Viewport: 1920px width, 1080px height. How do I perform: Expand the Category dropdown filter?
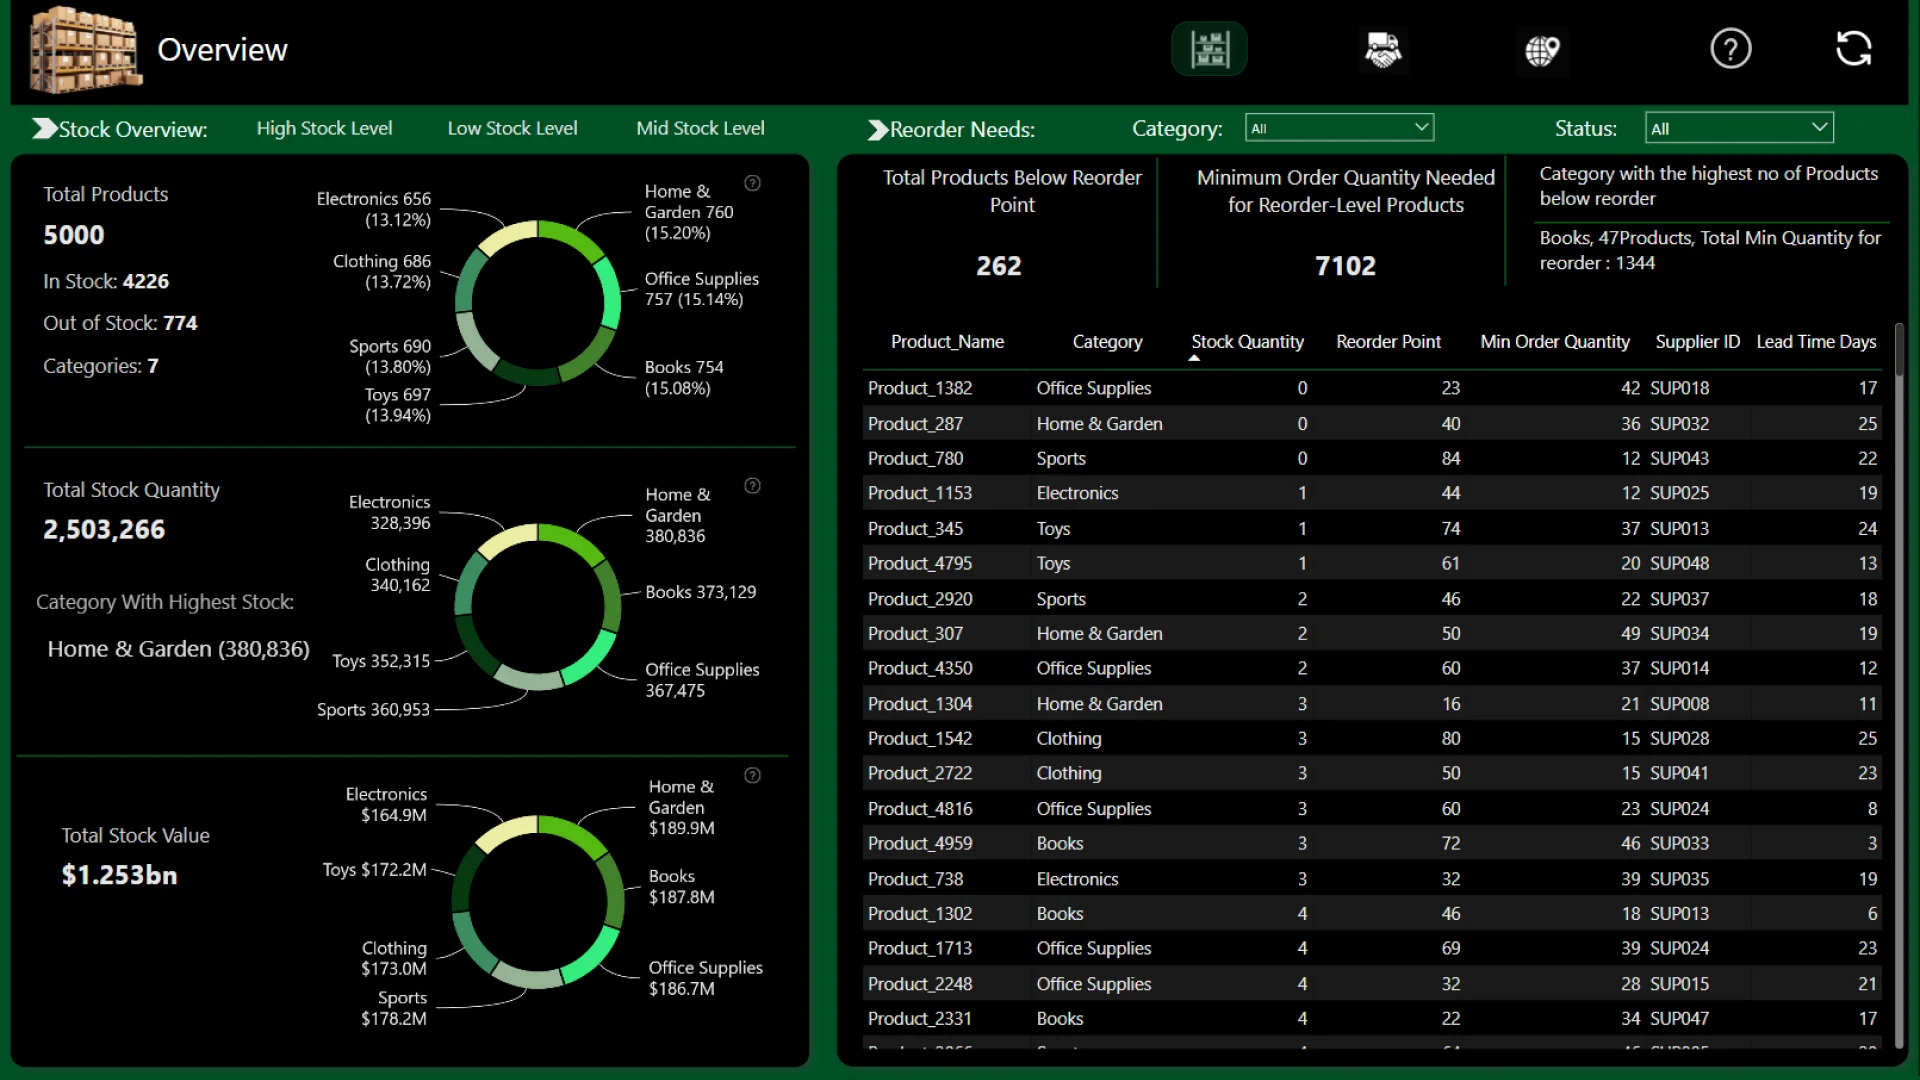(1339, 128)
